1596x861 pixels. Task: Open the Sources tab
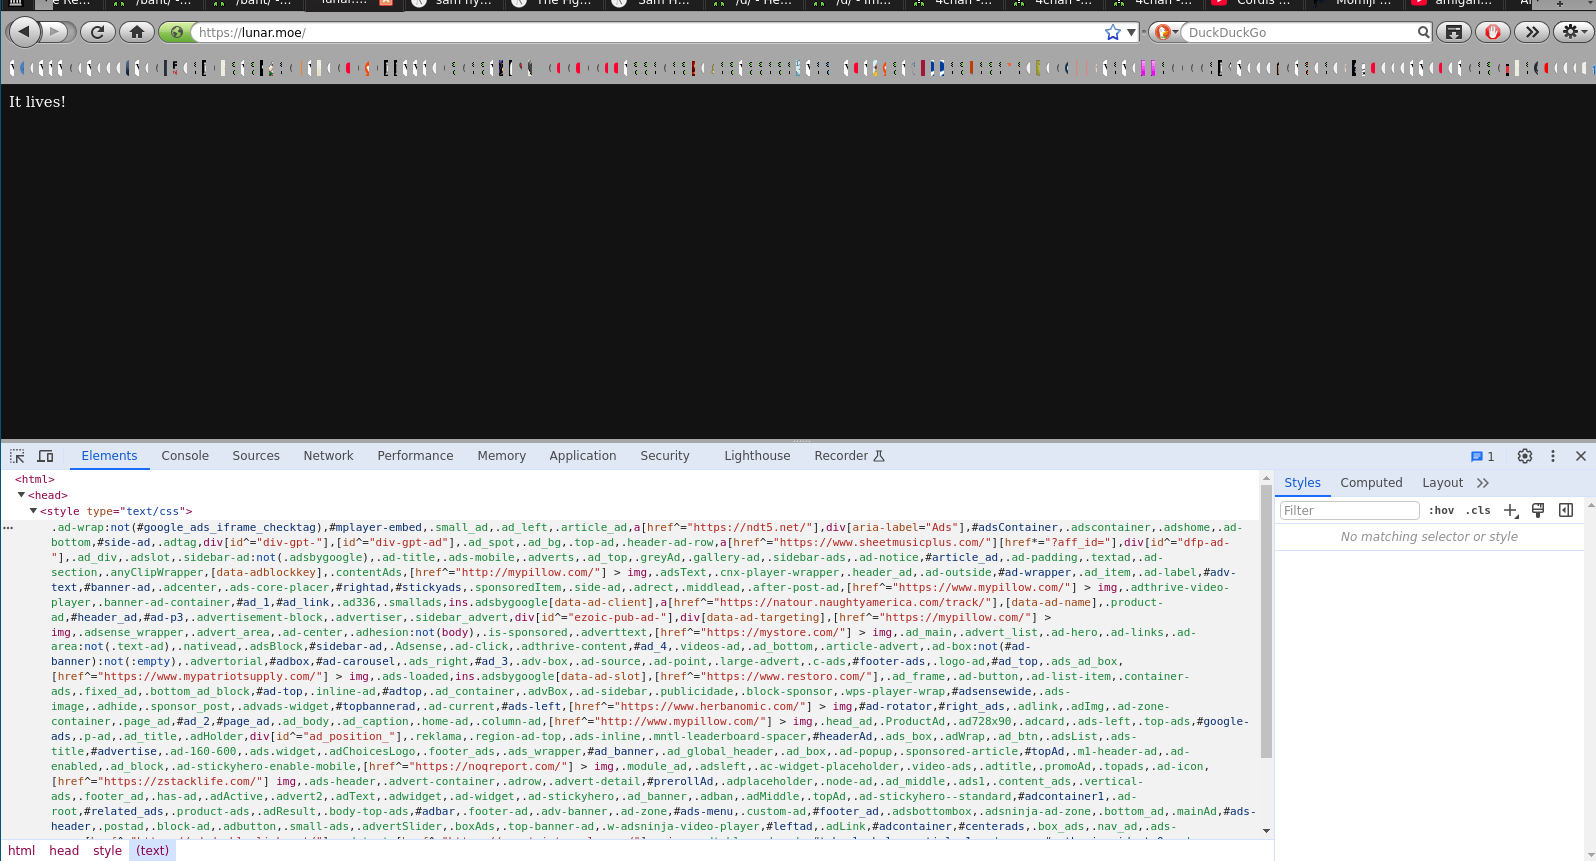point(256,456)
